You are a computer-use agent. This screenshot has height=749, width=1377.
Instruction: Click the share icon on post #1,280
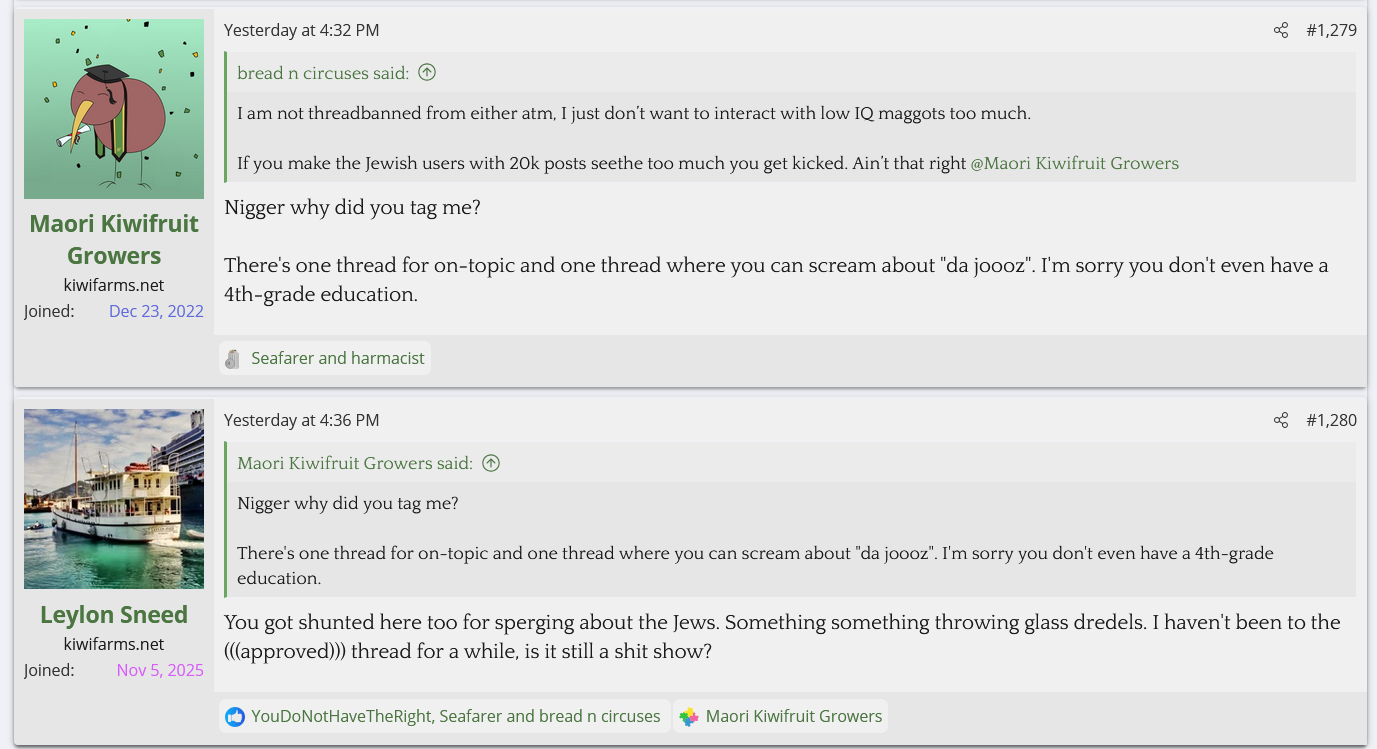tap(1281, 420)
